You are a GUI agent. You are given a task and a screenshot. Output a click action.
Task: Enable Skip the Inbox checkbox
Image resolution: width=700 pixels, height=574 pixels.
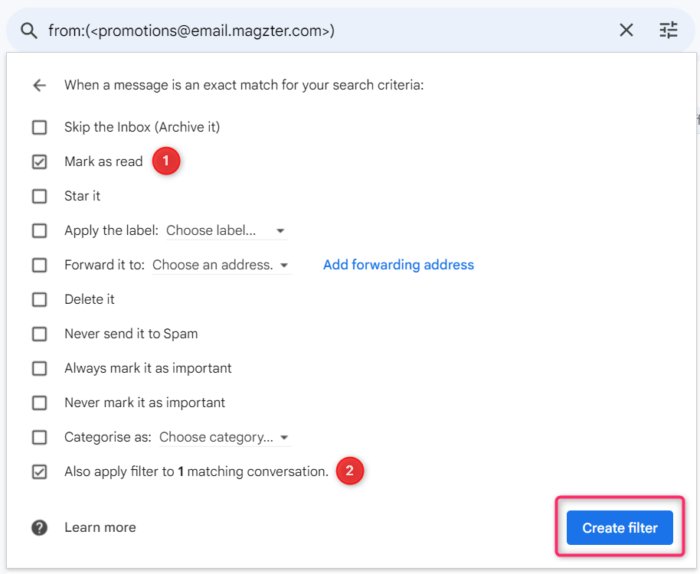point(39,127)
